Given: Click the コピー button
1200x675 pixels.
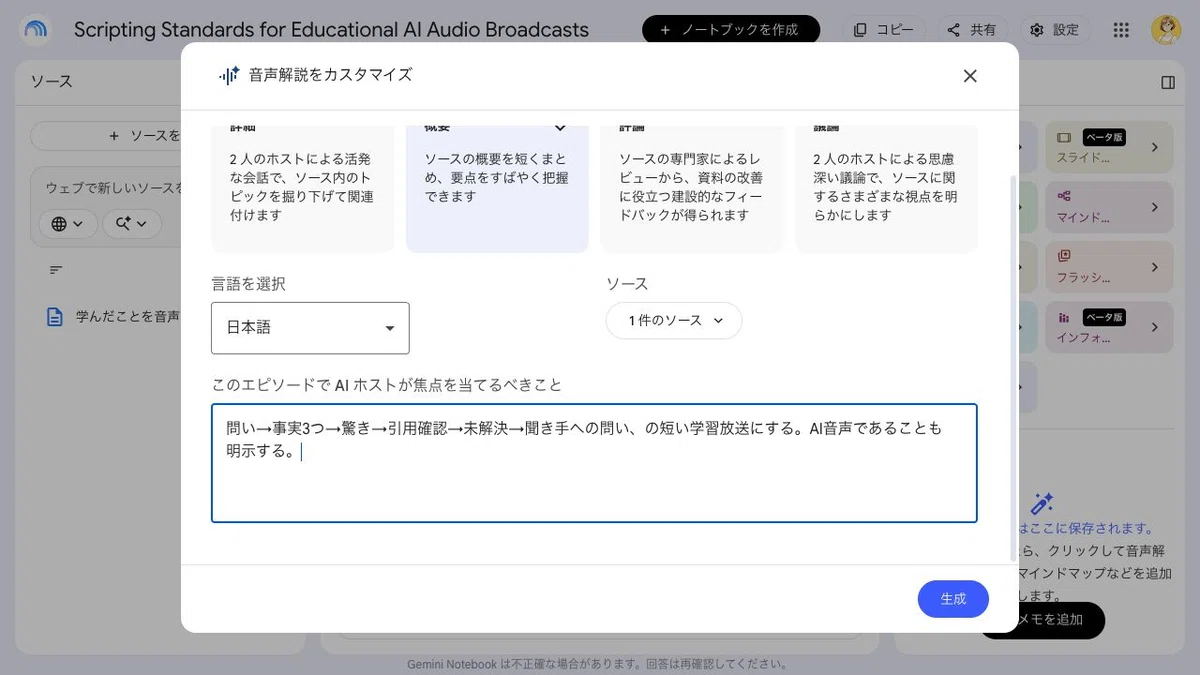Looking at the screenshot, I should [883, 30].
